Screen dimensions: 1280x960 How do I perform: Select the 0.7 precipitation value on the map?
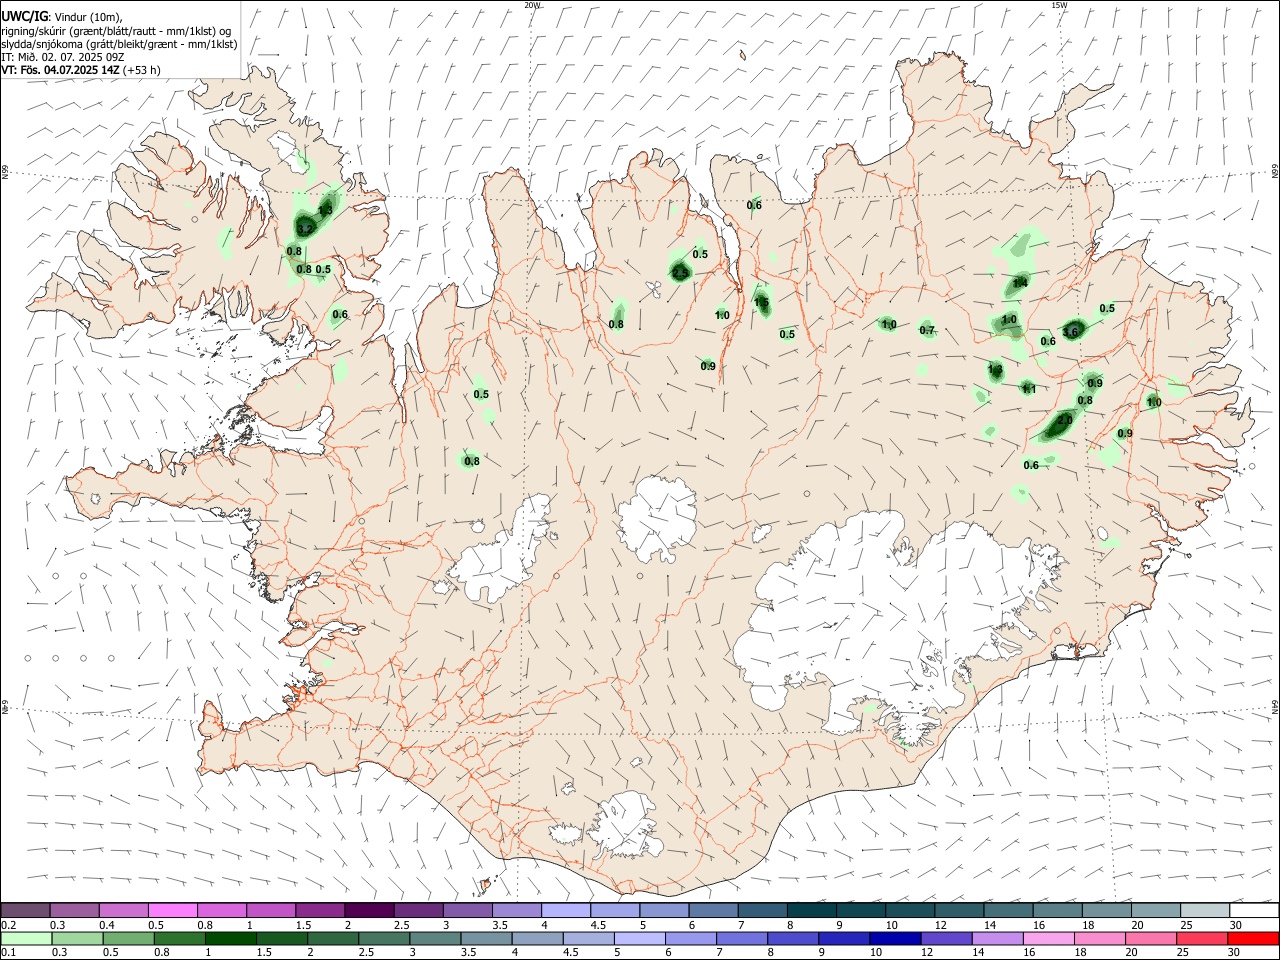point(927,330)
